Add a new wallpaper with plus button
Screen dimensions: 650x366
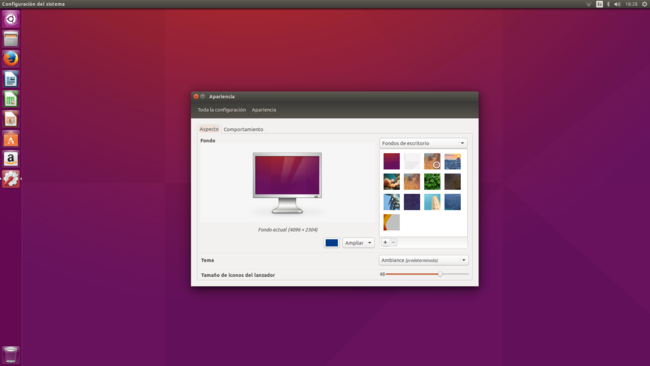[385, 242]
